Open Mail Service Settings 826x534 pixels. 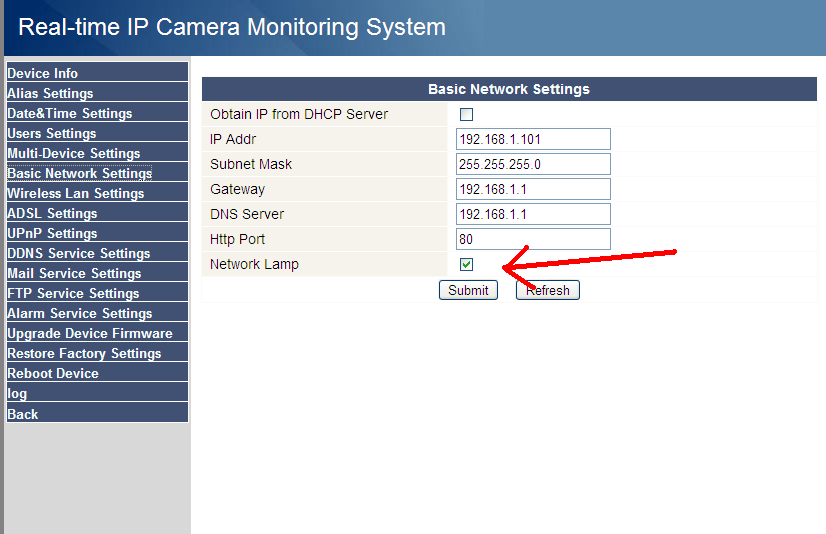pyautogui.click(x=74, y=273)
